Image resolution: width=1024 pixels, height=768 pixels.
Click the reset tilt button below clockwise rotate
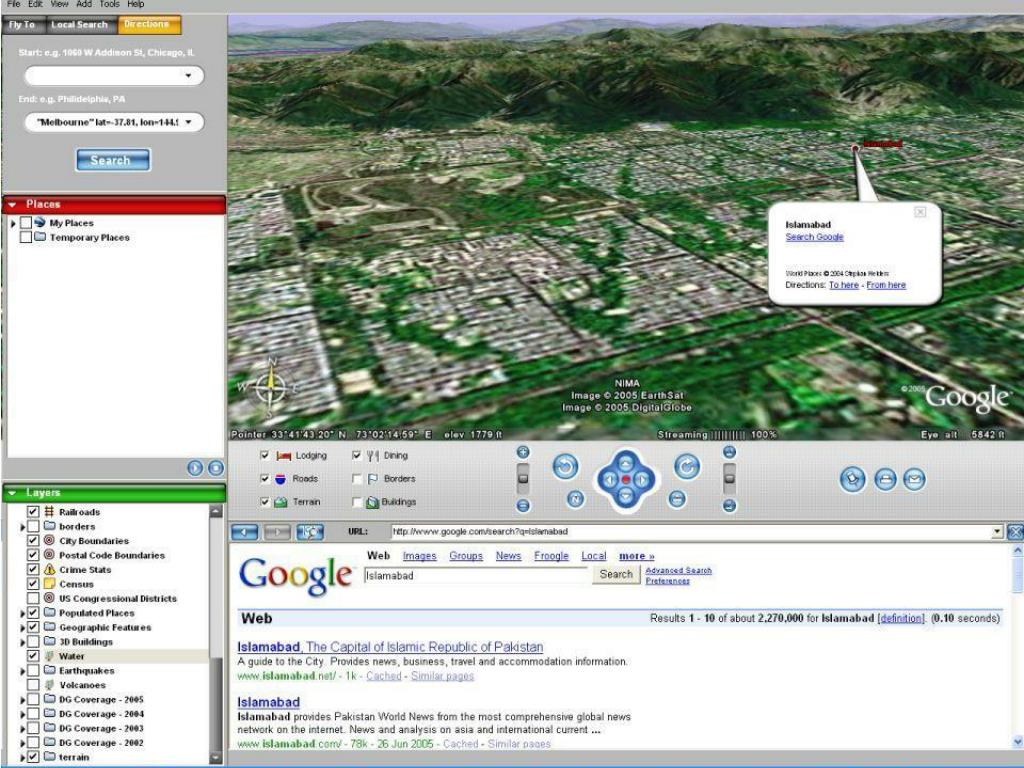[x=677, y=499]
